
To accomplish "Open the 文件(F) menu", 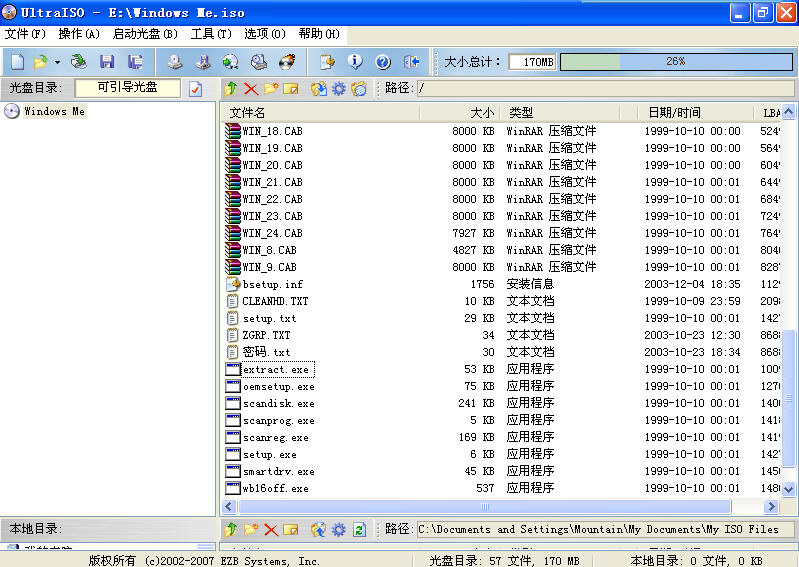I will coord(25,34).
